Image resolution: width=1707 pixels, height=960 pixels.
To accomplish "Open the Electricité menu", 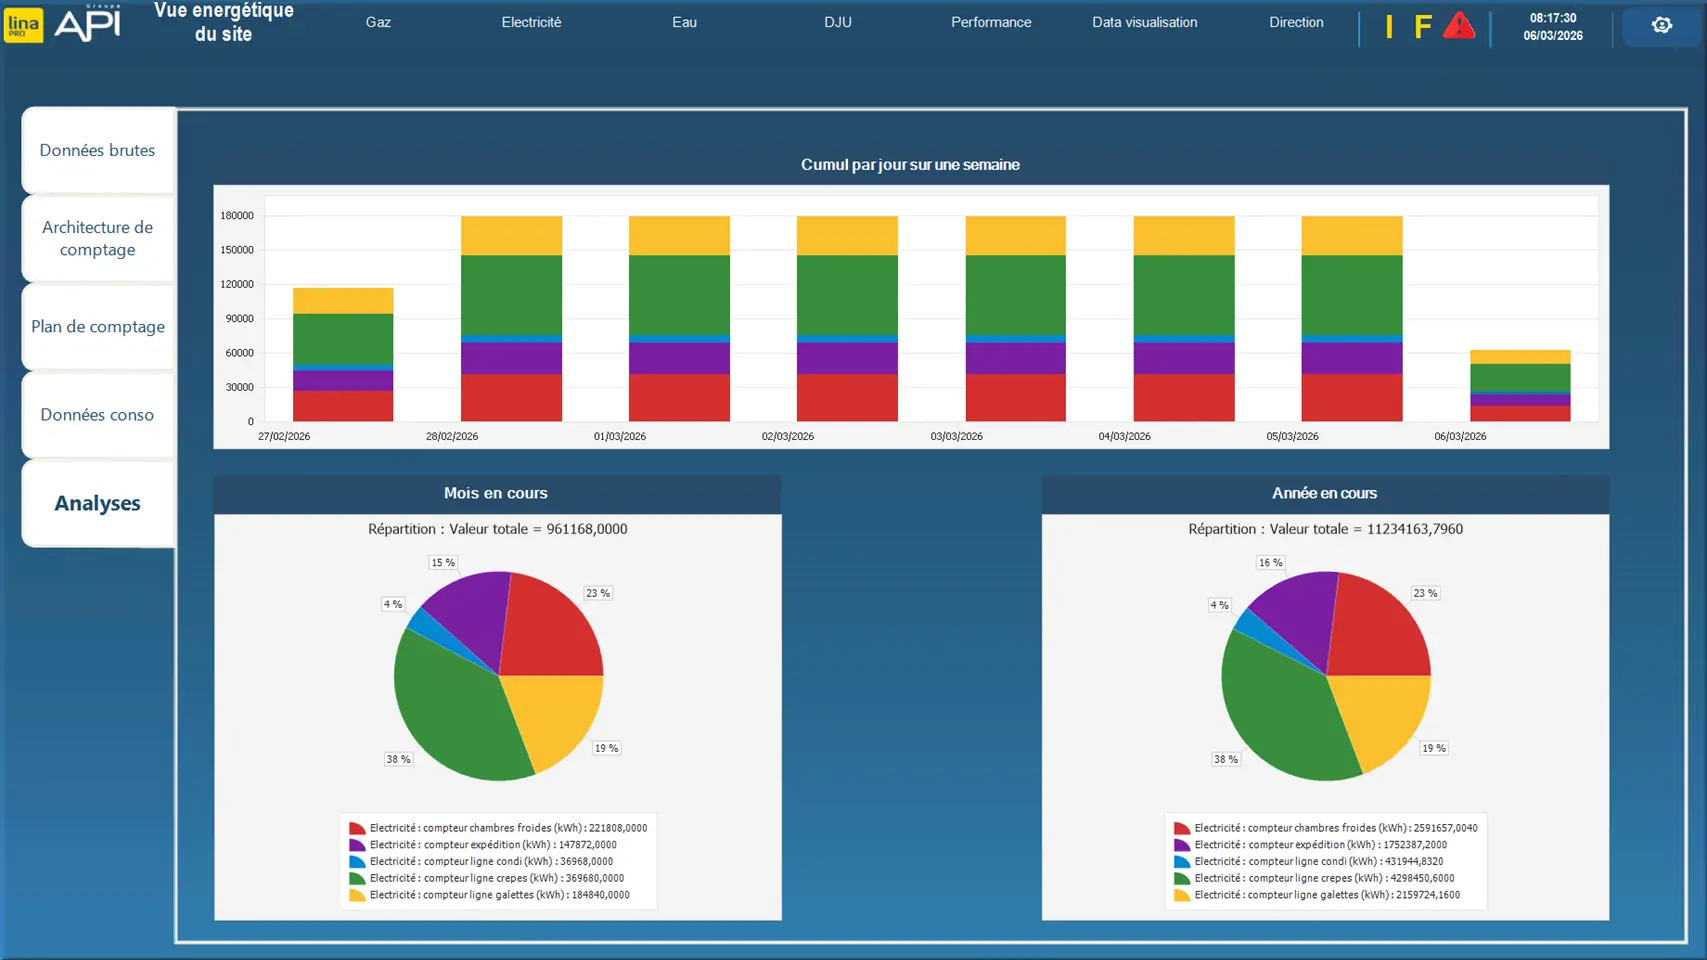I will click(x=531, y=22).
